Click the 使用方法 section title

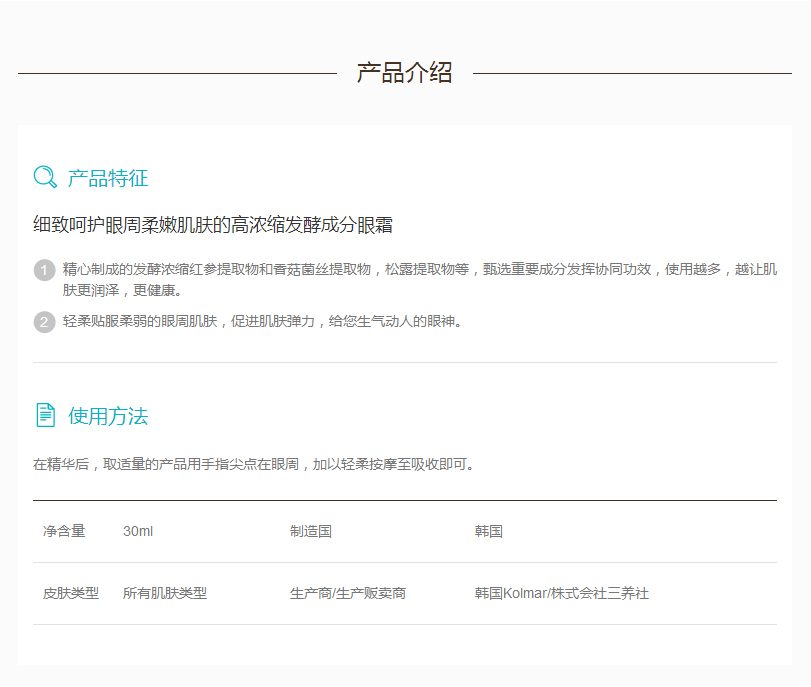point(108,416)
